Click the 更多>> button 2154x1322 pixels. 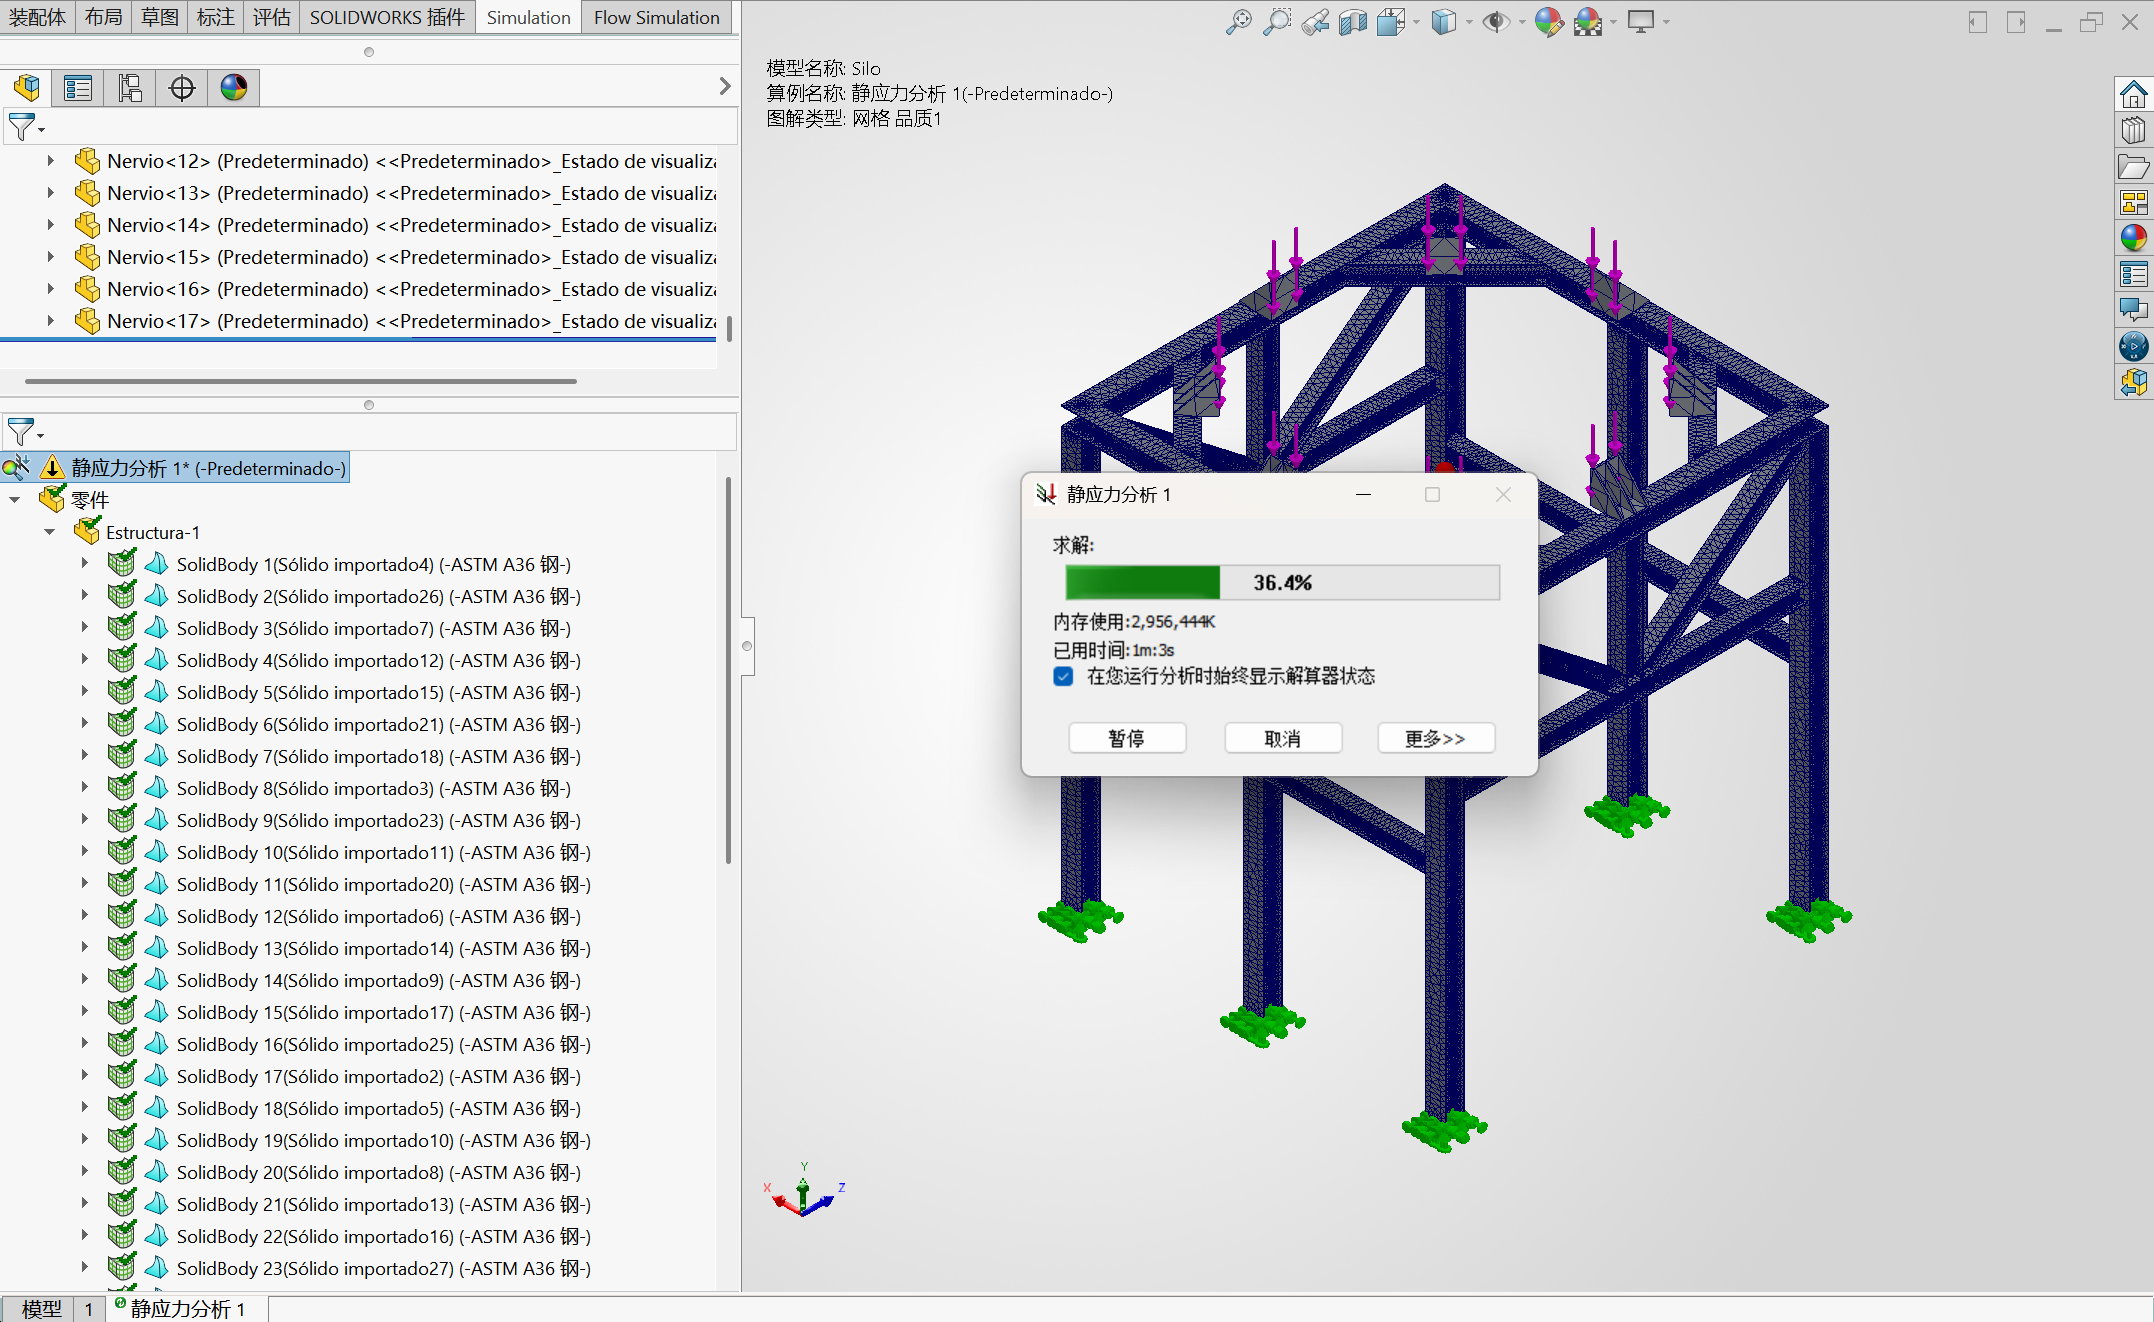(1436, 738)
